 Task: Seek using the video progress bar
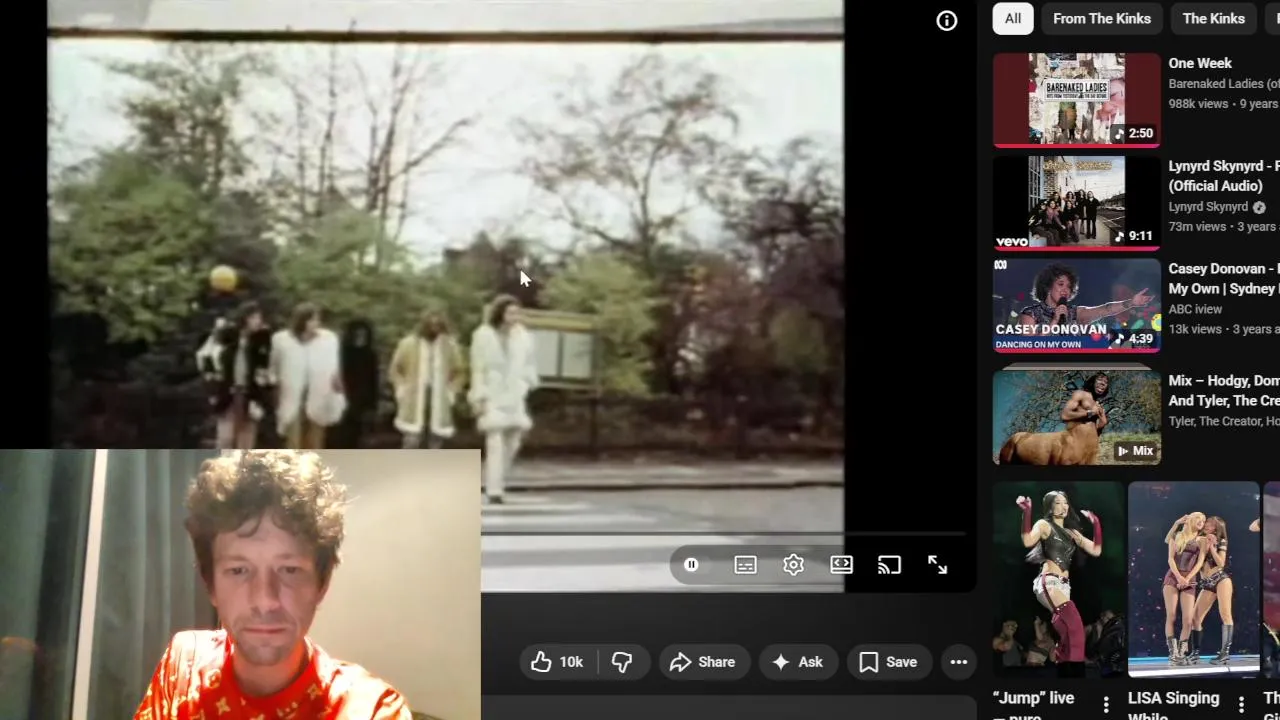[x=722, y=535]
